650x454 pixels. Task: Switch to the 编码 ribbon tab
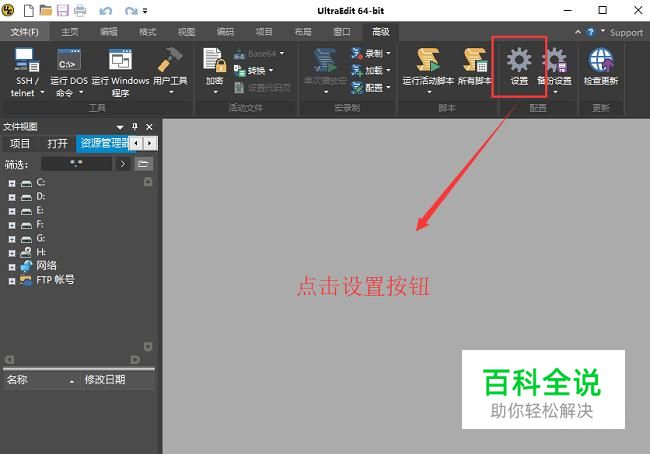pos(225,32)
